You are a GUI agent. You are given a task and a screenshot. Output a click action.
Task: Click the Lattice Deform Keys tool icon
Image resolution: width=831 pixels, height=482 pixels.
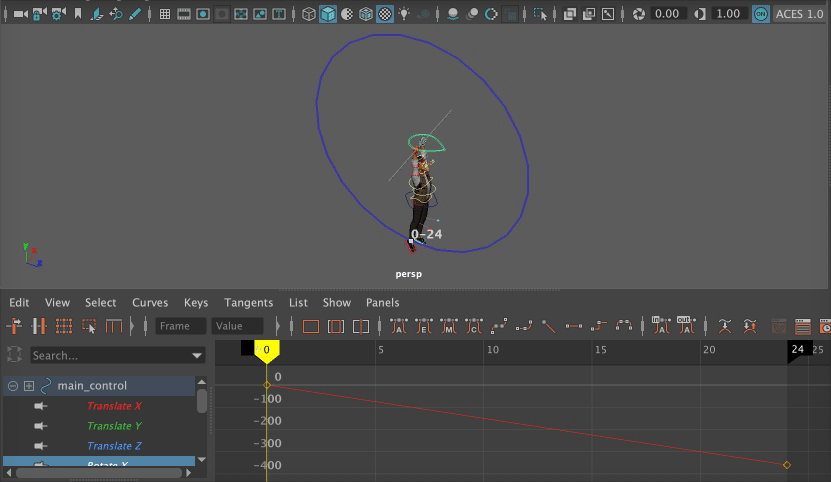pos(64,326)
